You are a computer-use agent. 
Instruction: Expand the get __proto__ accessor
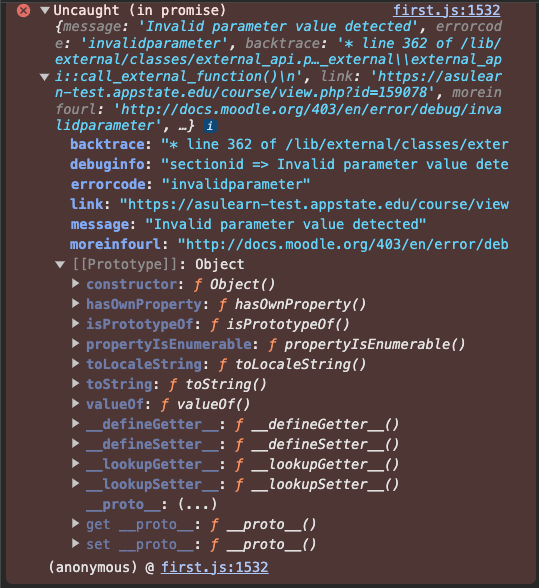tap(75, 524)
